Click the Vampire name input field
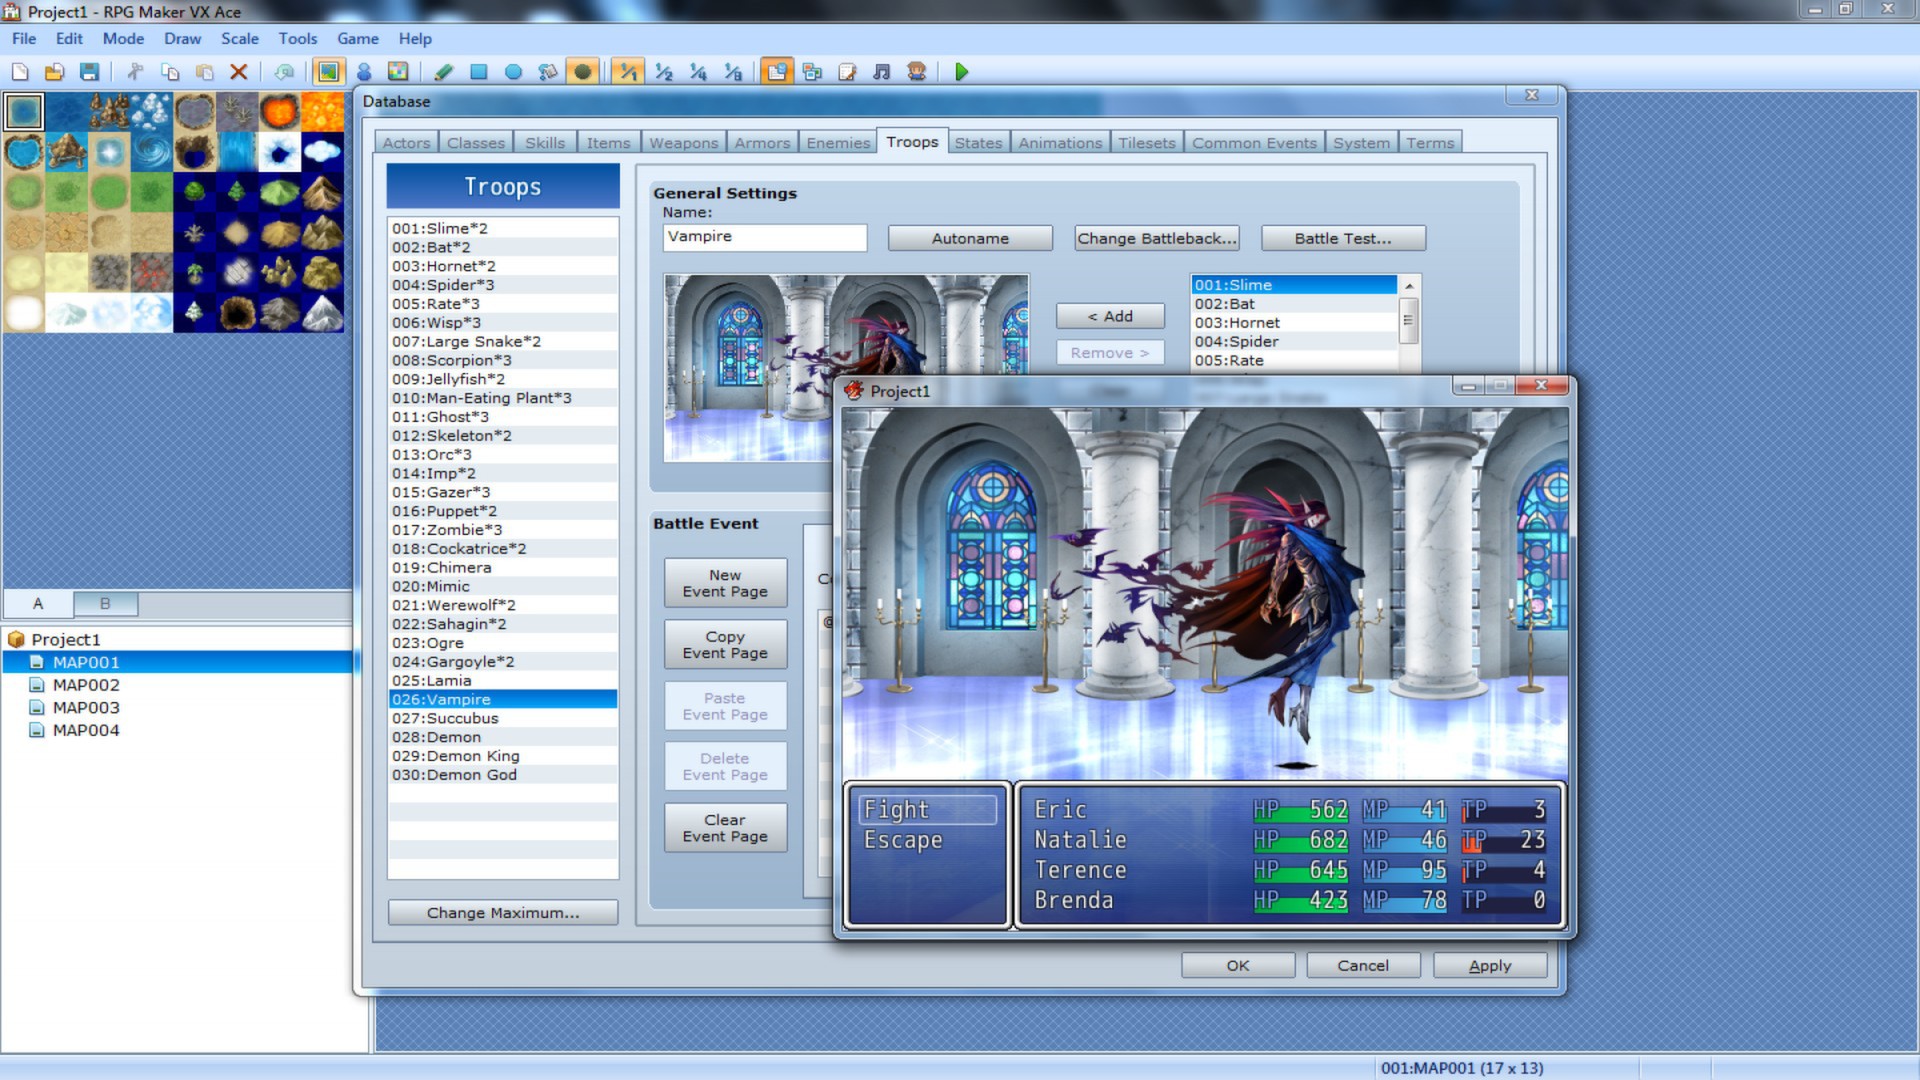 click(x=764, y=236)
